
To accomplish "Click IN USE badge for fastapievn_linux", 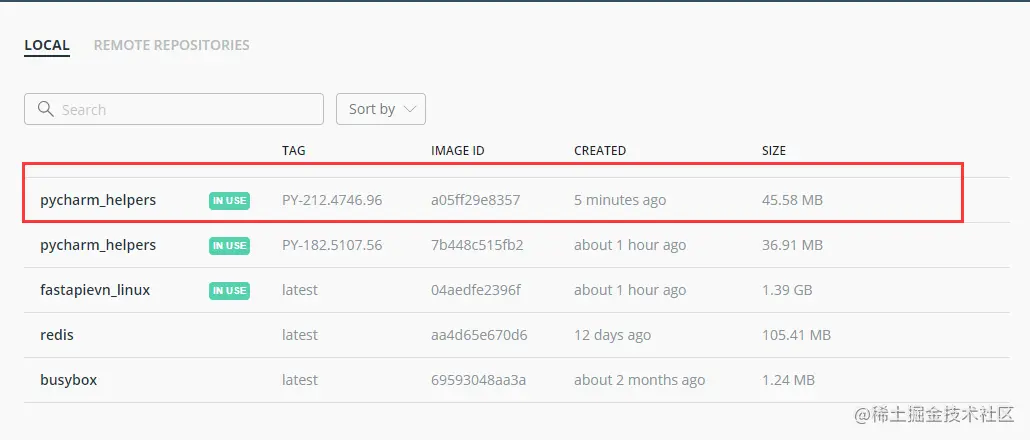I will (x=229, y=290).
